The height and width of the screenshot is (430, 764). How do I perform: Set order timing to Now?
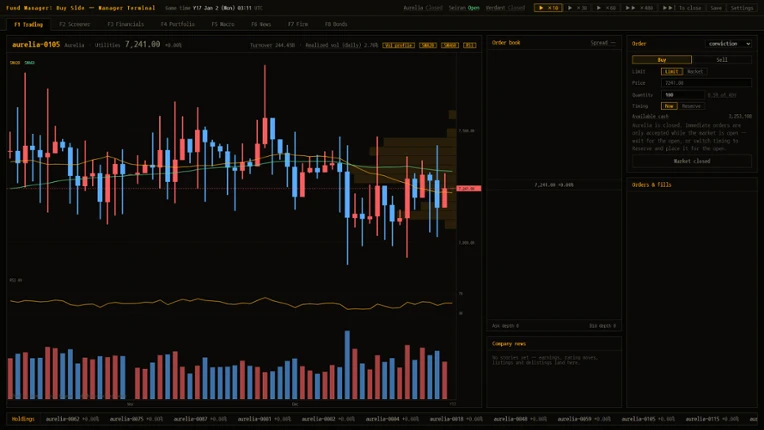pos(669,106)
